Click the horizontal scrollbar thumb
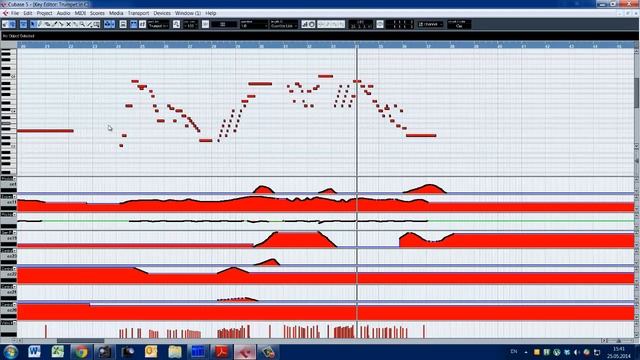 [80, 340]
